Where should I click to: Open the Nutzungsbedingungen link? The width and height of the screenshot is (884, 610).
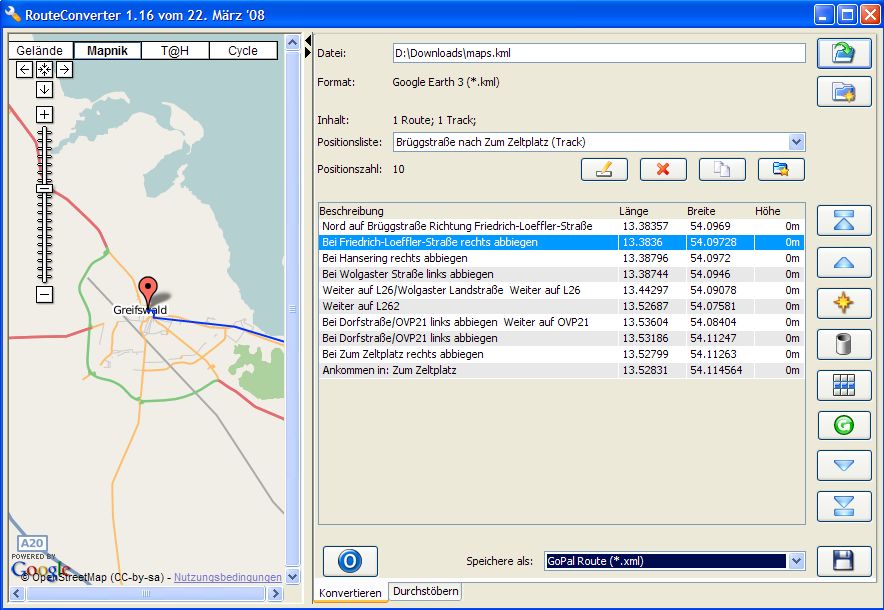point(227,577)
